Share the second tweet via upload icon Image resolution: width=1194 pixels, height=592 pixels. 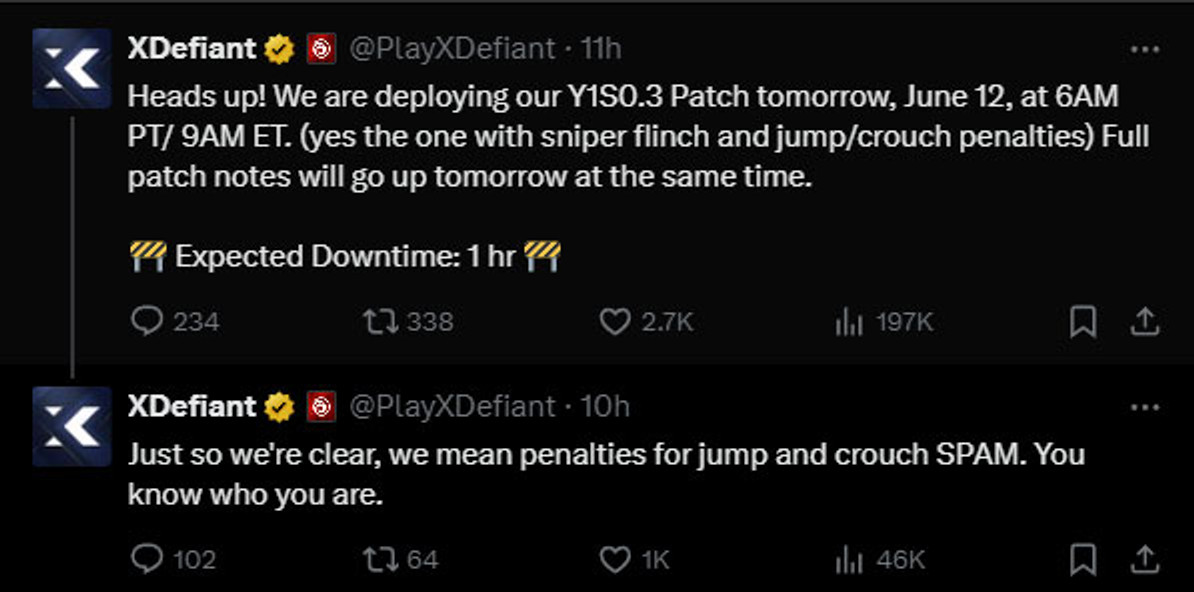click(1144, 560)
